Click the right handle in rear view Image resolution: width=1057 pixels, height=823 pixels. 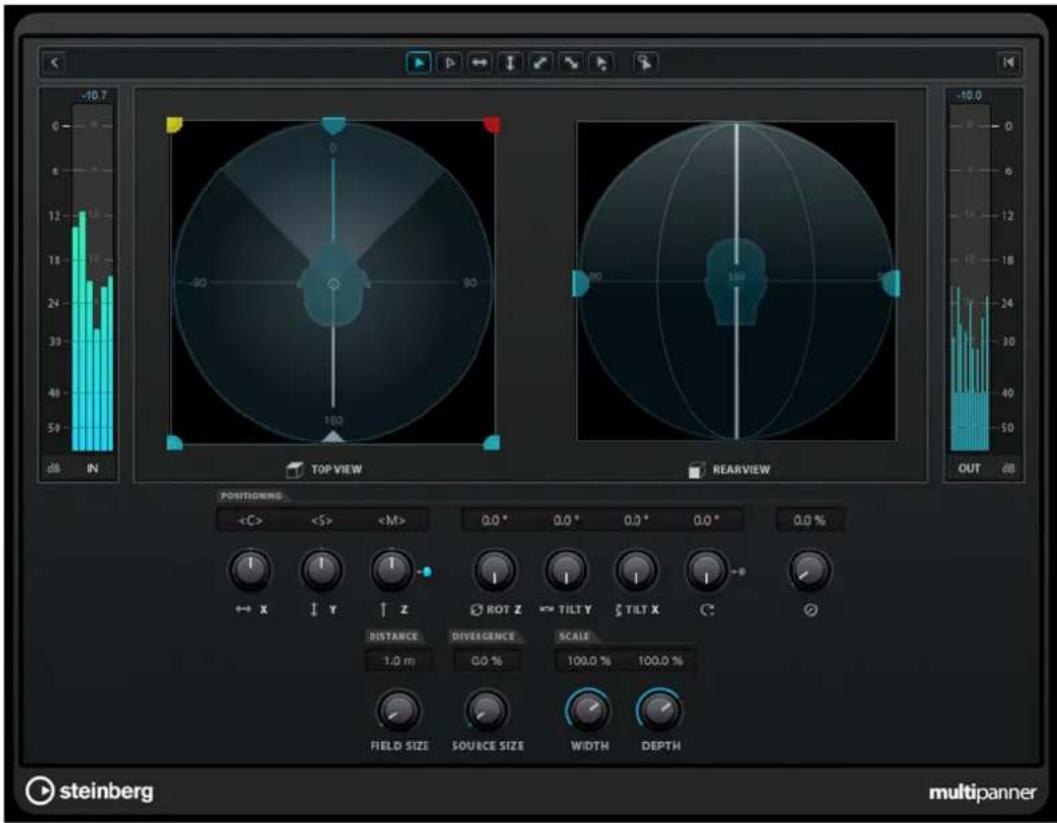[891, 283]
